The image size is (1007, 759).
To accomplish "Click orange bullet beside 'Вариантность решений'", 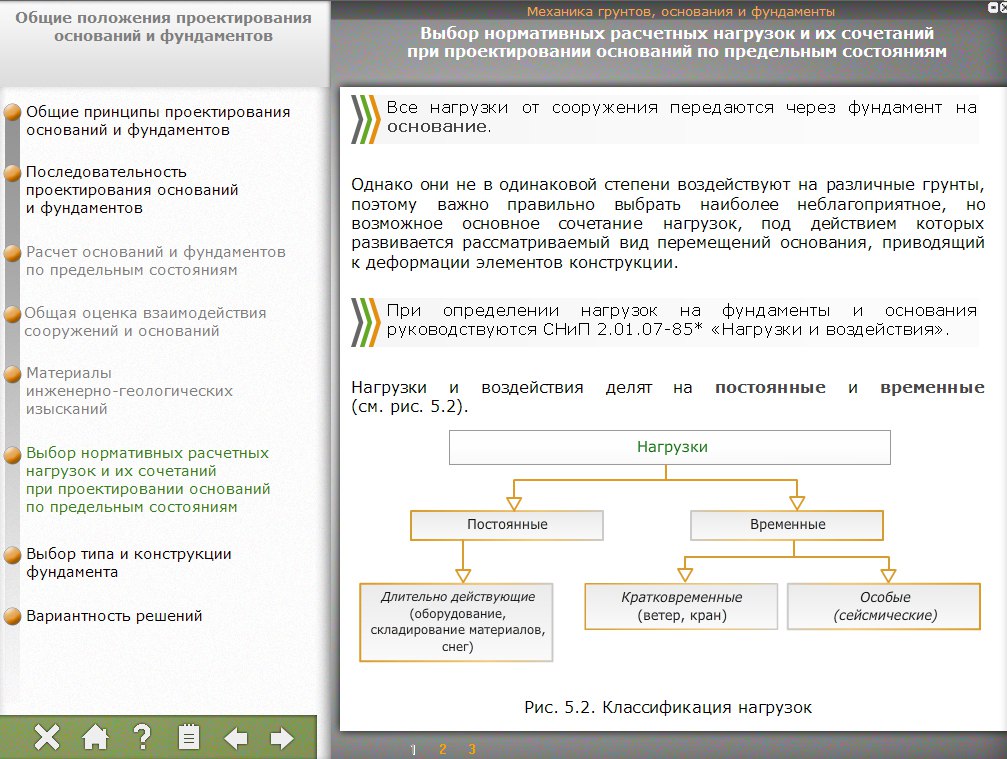I will 12,616.
